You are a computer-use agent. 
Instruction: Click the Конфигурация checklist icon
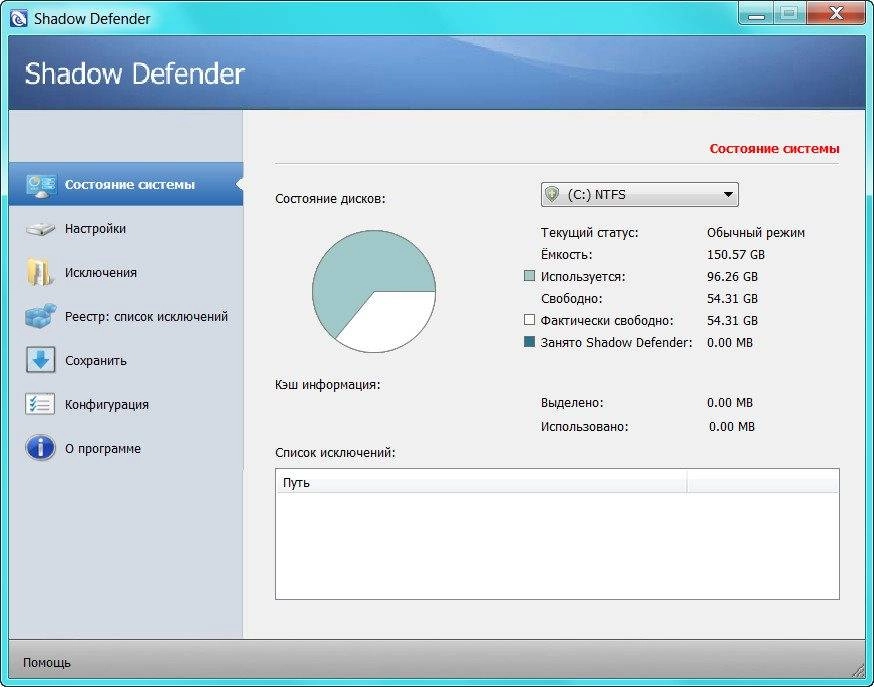40,404
